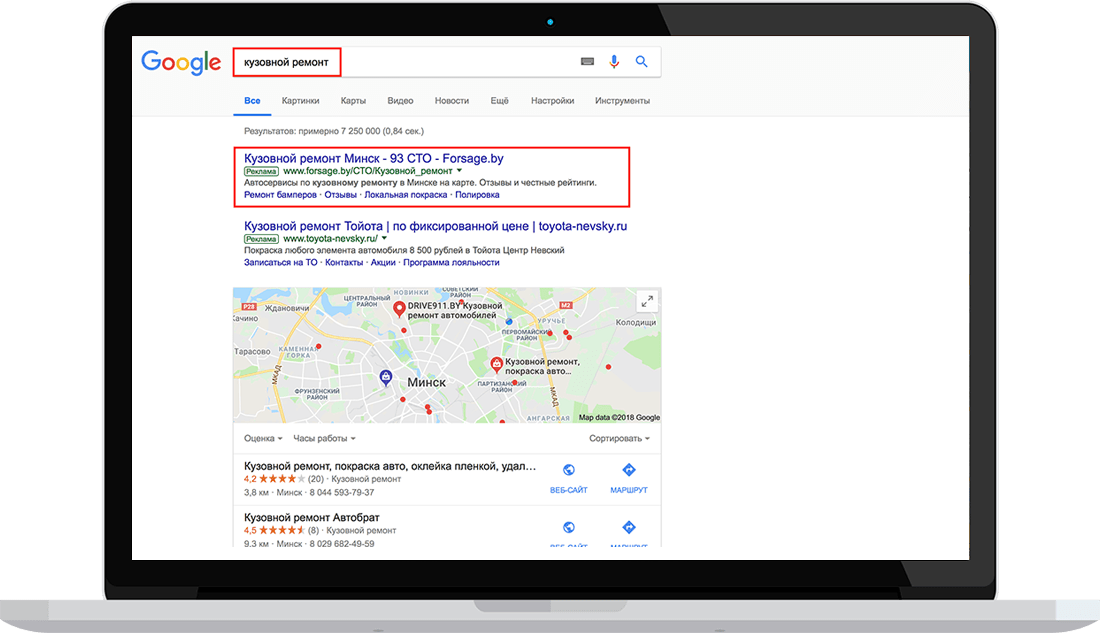Click the search magnifier button
Viewport: 1100px width, 633px height.
click(x=641, y=62)
